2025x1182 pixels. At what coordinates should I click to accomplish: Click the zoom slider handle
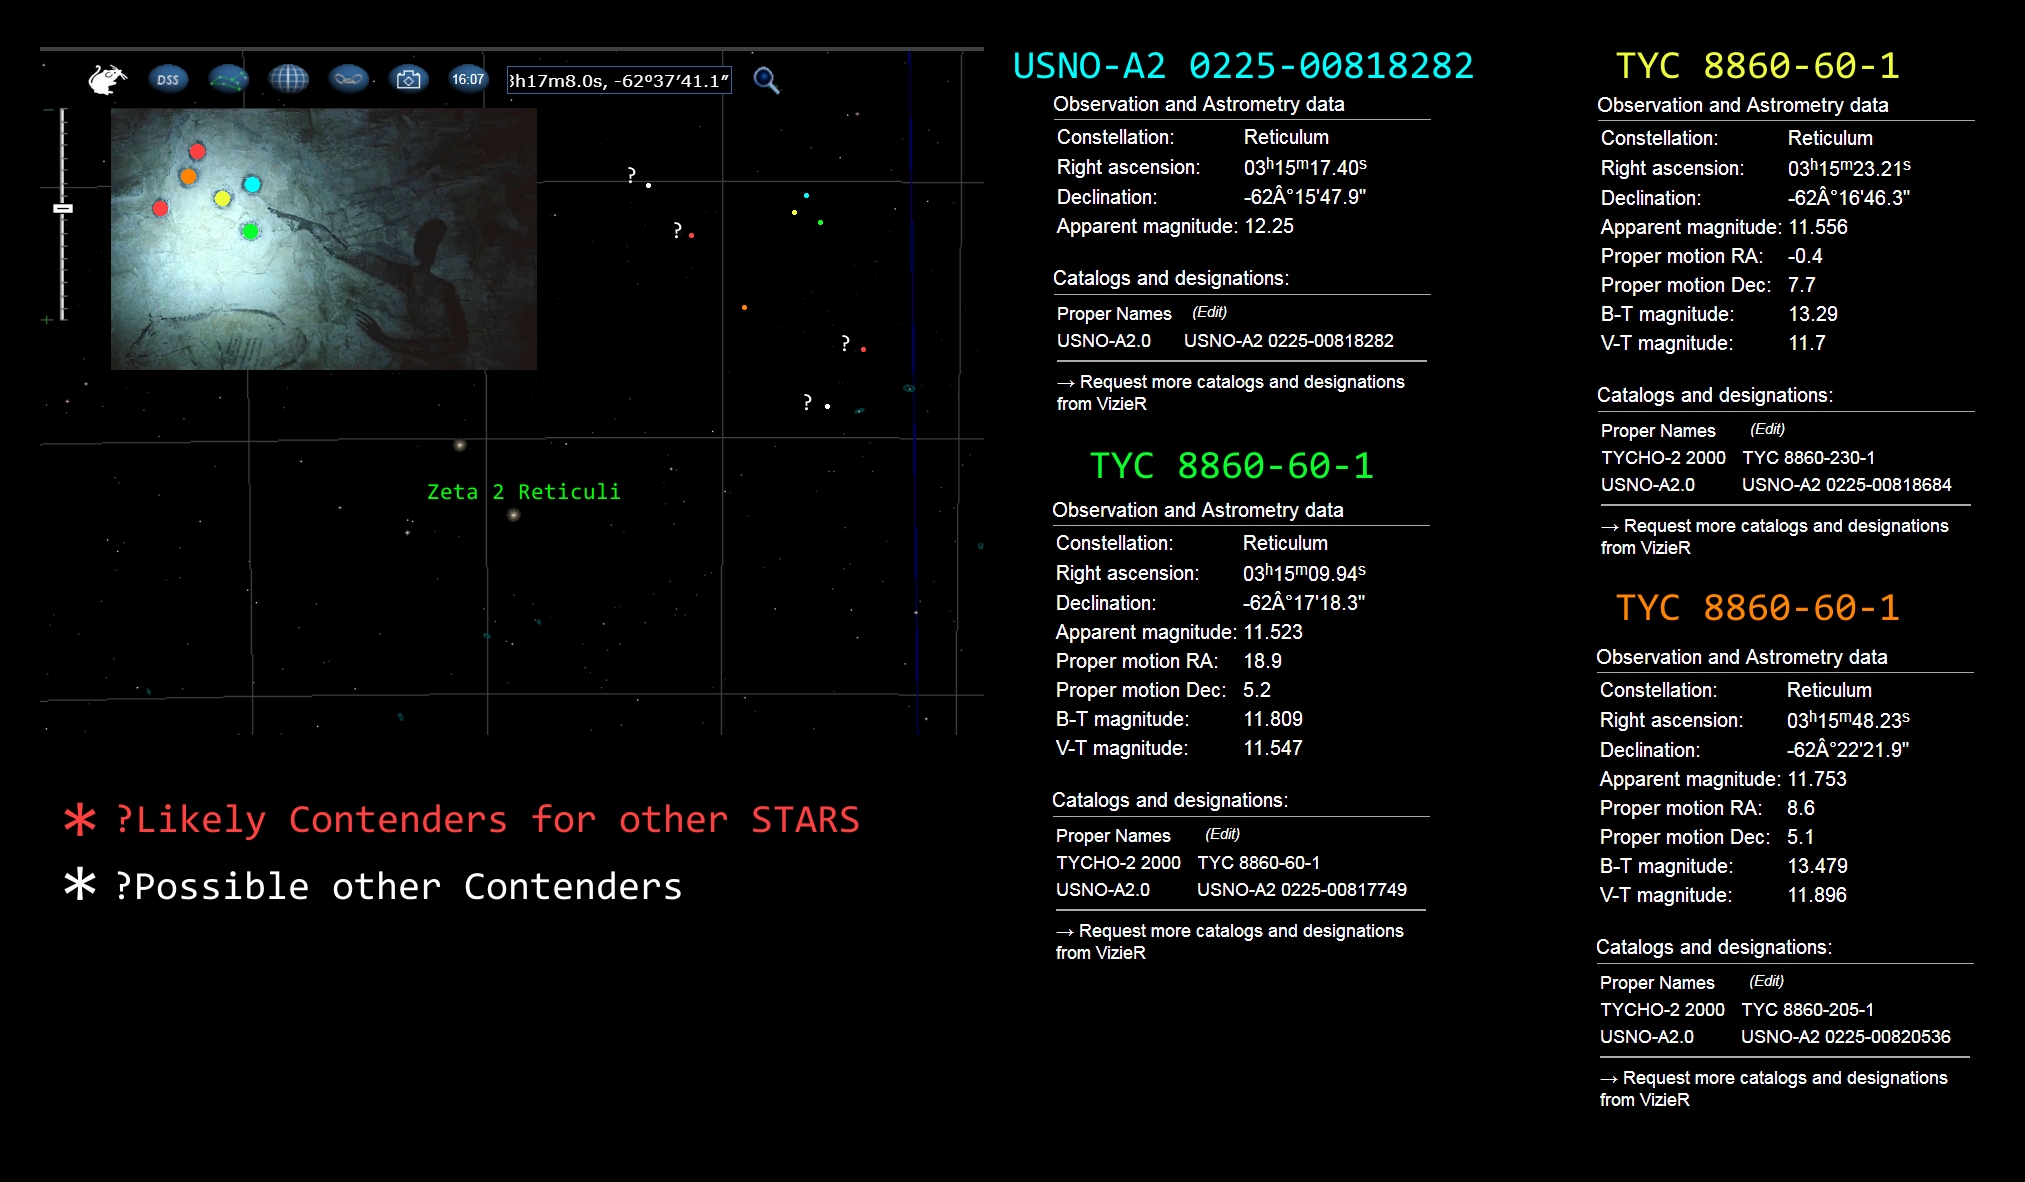pyautogui.click(x=63, y=208)
